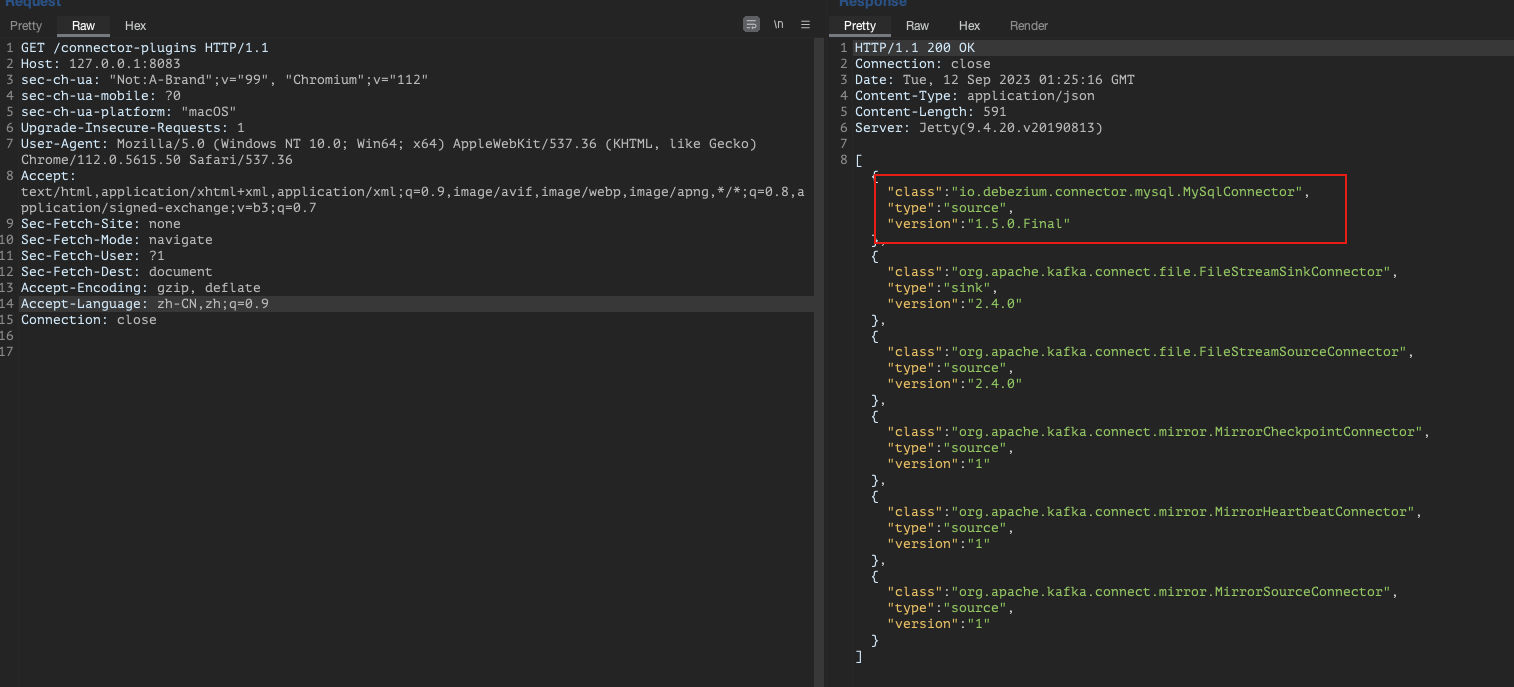Screen dimensions: 1514x687
Task: Open the Request panel hamburger options menu
Action: tap(805, 25)
